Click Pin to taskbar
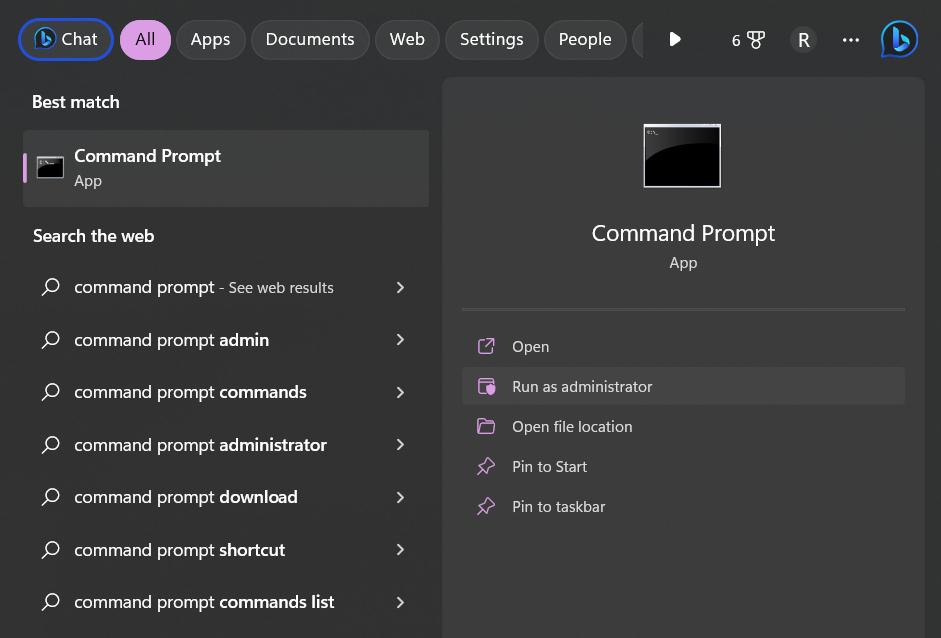This screenshot has height=638, width=941. (x=684, y=507)
